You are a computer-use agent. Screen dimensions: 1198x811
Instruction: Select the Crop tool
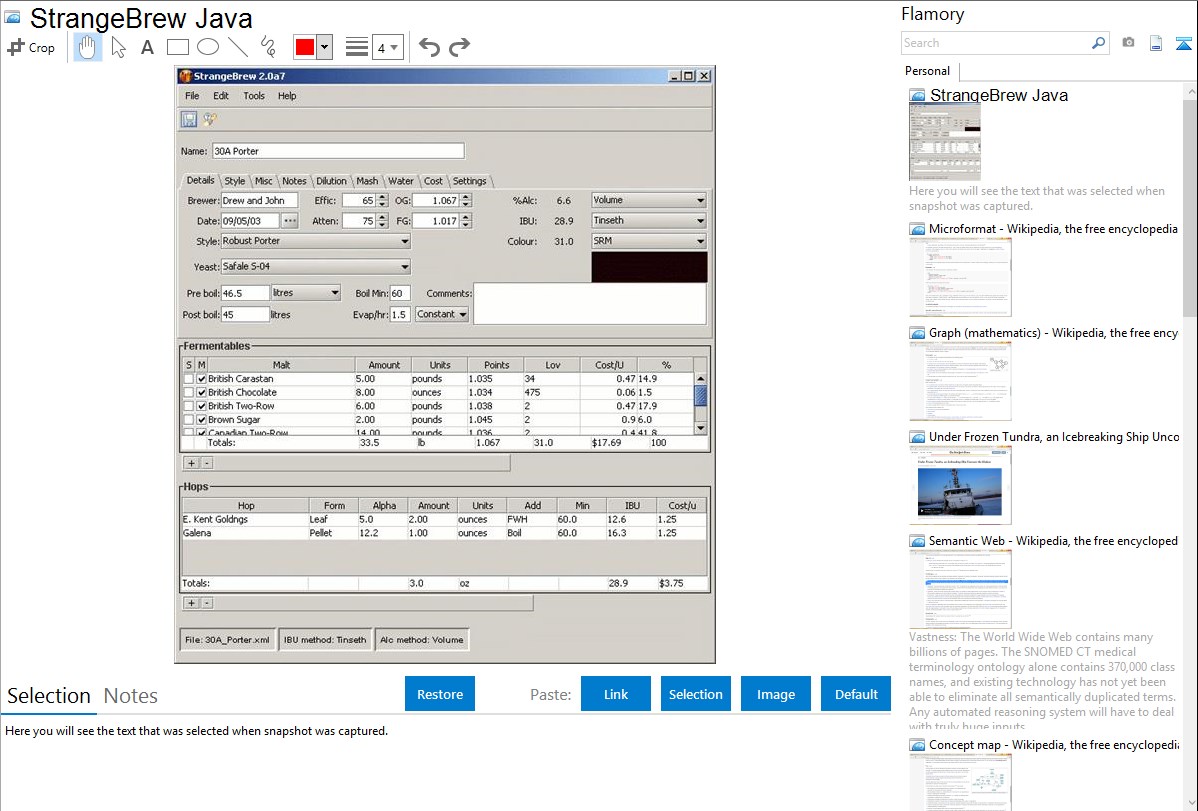pos(31,47)
